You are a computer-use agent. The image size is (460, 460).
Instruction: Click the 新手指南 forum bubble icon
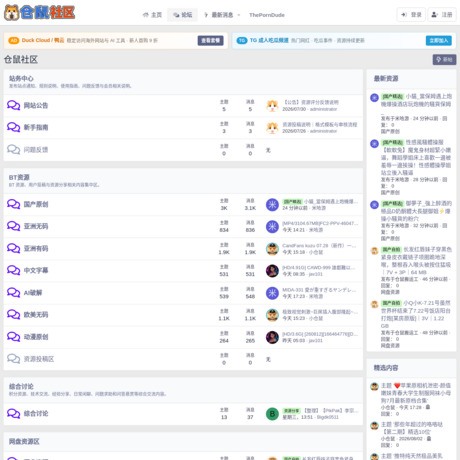[x=14, y=127]
